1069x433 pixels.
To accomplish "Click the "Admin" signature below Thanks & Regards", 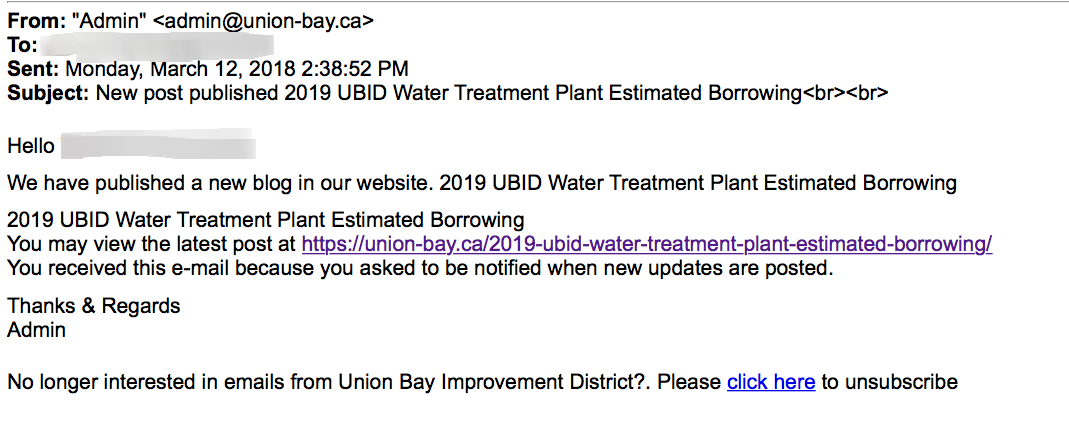I will [x=36, y=329].
